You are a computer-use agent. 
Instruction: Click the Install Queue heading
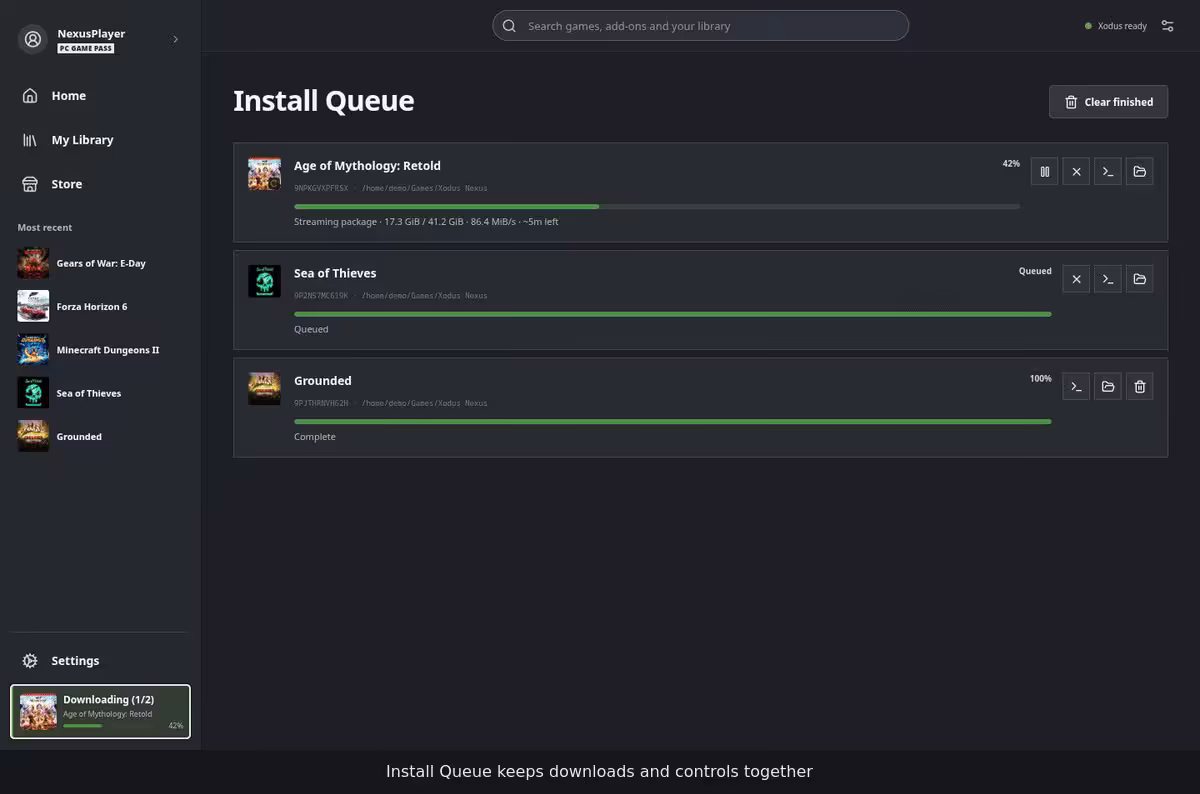[x=324, y=101]
